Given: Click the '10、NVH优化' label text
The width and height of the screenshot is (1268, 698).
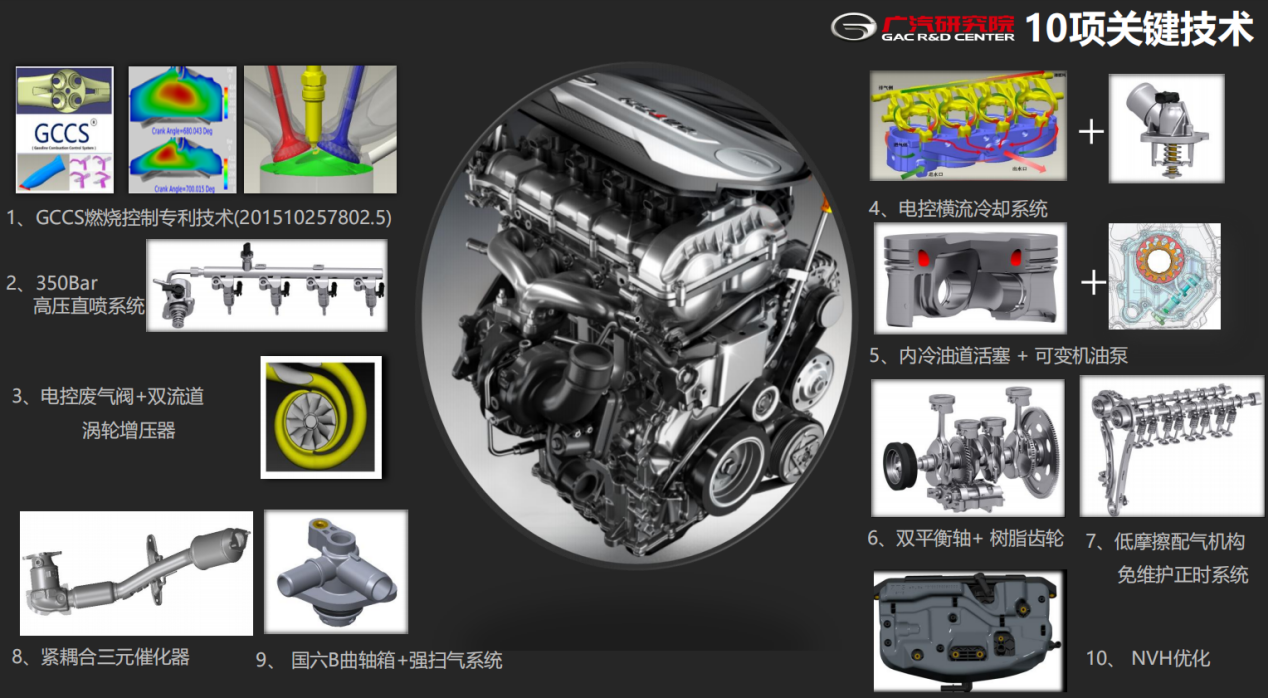Looking at the screenshot, I should [1147, 658].
